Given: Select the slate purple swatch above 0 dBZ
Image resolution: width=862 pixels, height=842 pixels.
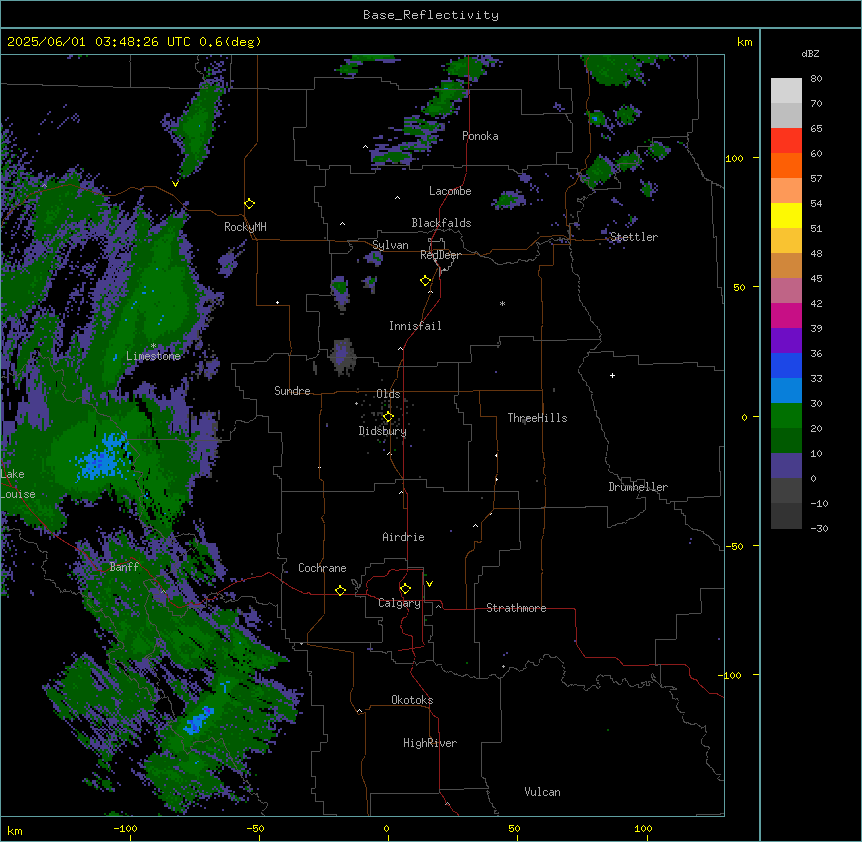Looking at the screenshot, I should coord(786,466).
